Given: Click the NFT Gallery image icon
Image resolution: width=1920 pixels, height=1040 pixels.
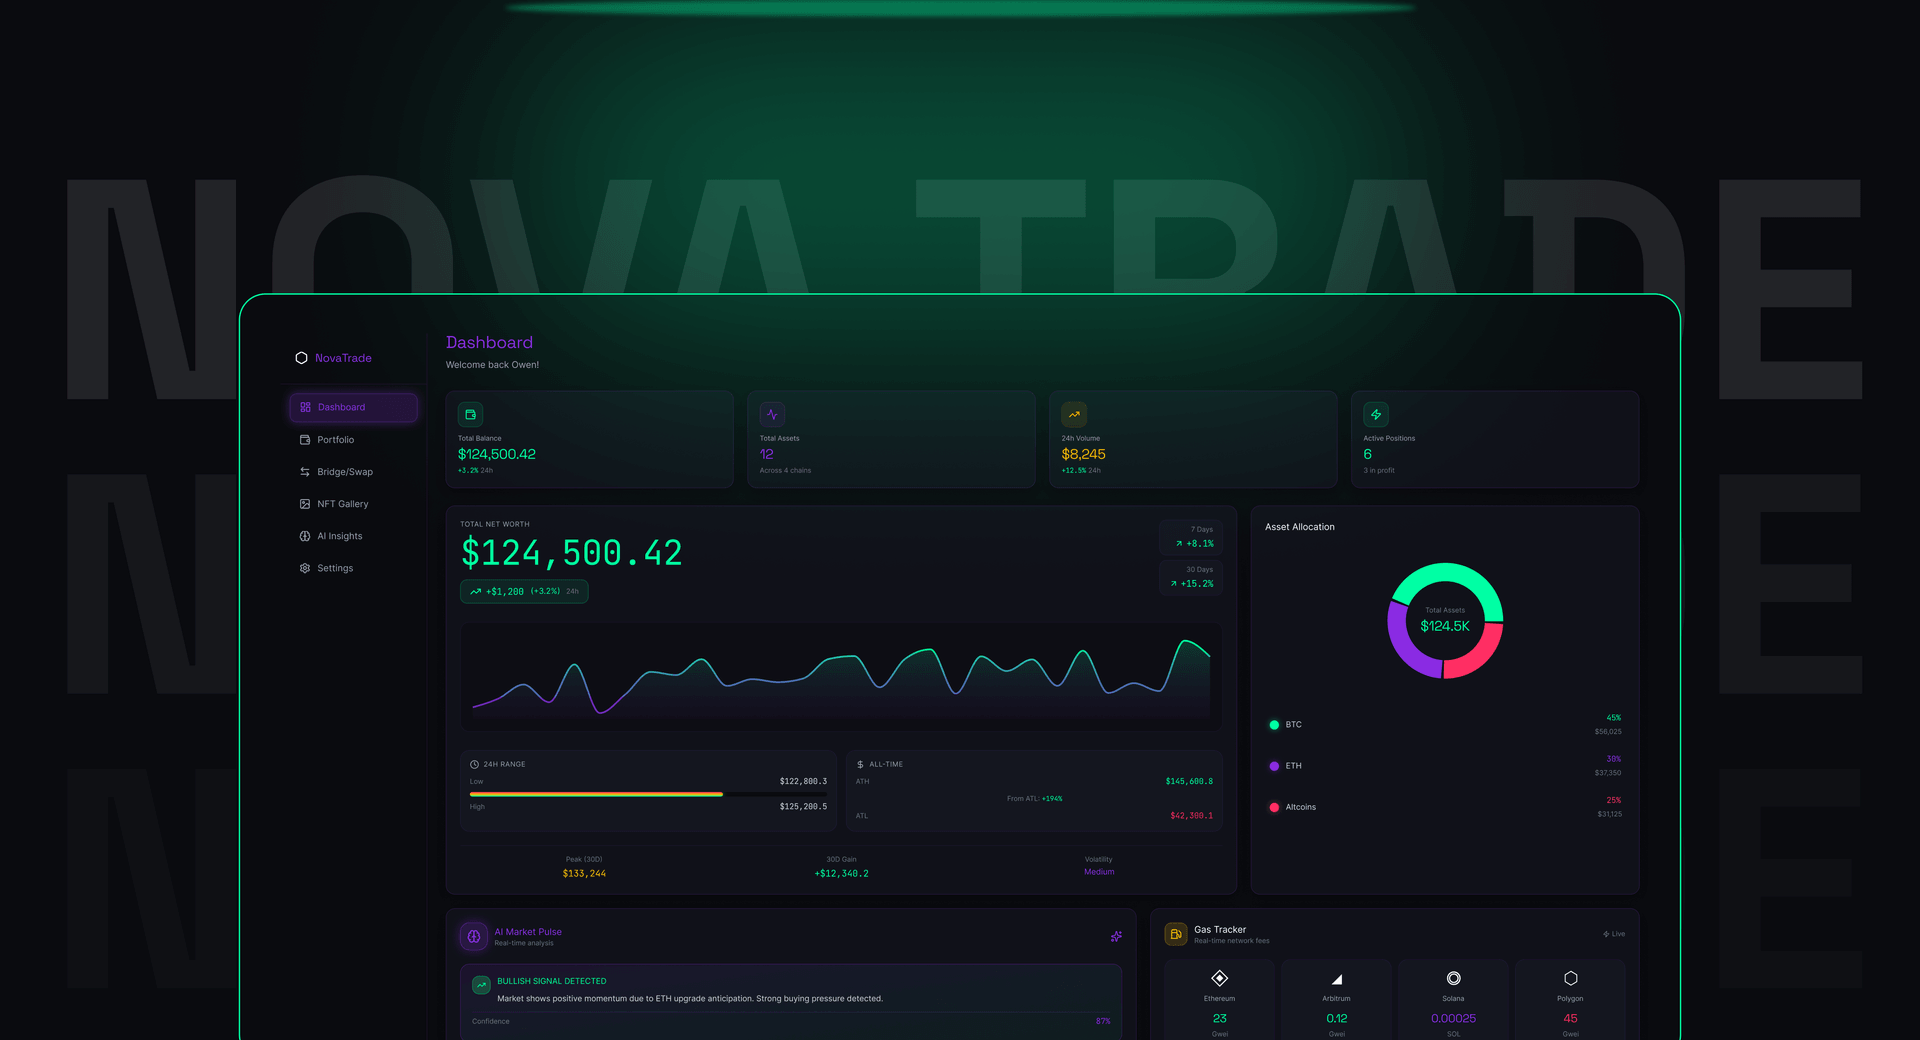Looking at the screenshot, I should coord(305,504).
